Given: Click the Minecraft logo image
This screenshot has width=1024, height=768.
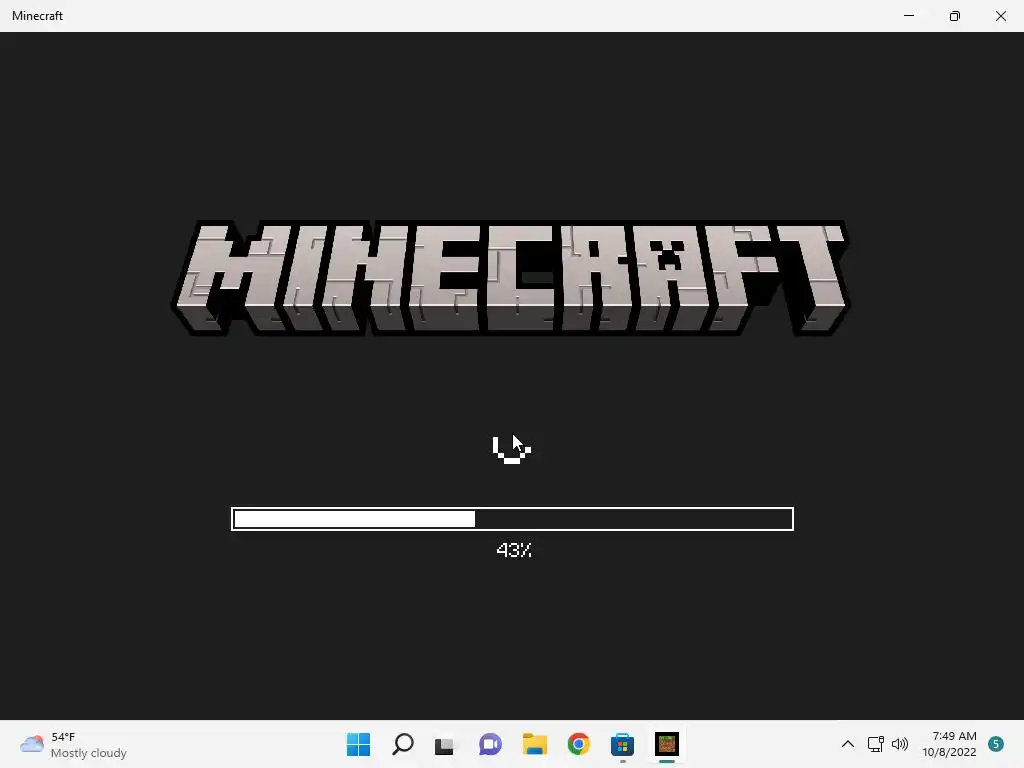Looking at the screenshot, I should coord(511,279).
